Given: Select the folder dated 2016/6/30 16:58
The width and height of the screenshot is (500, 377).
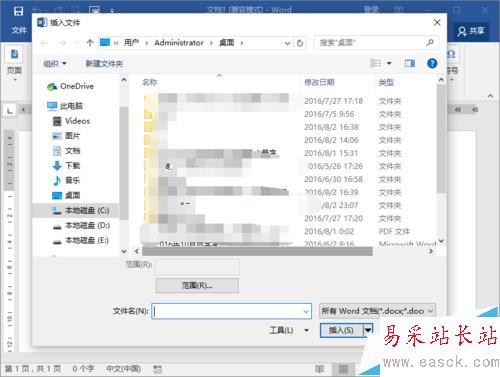Looking at the screenshot, I should (273, 179).
